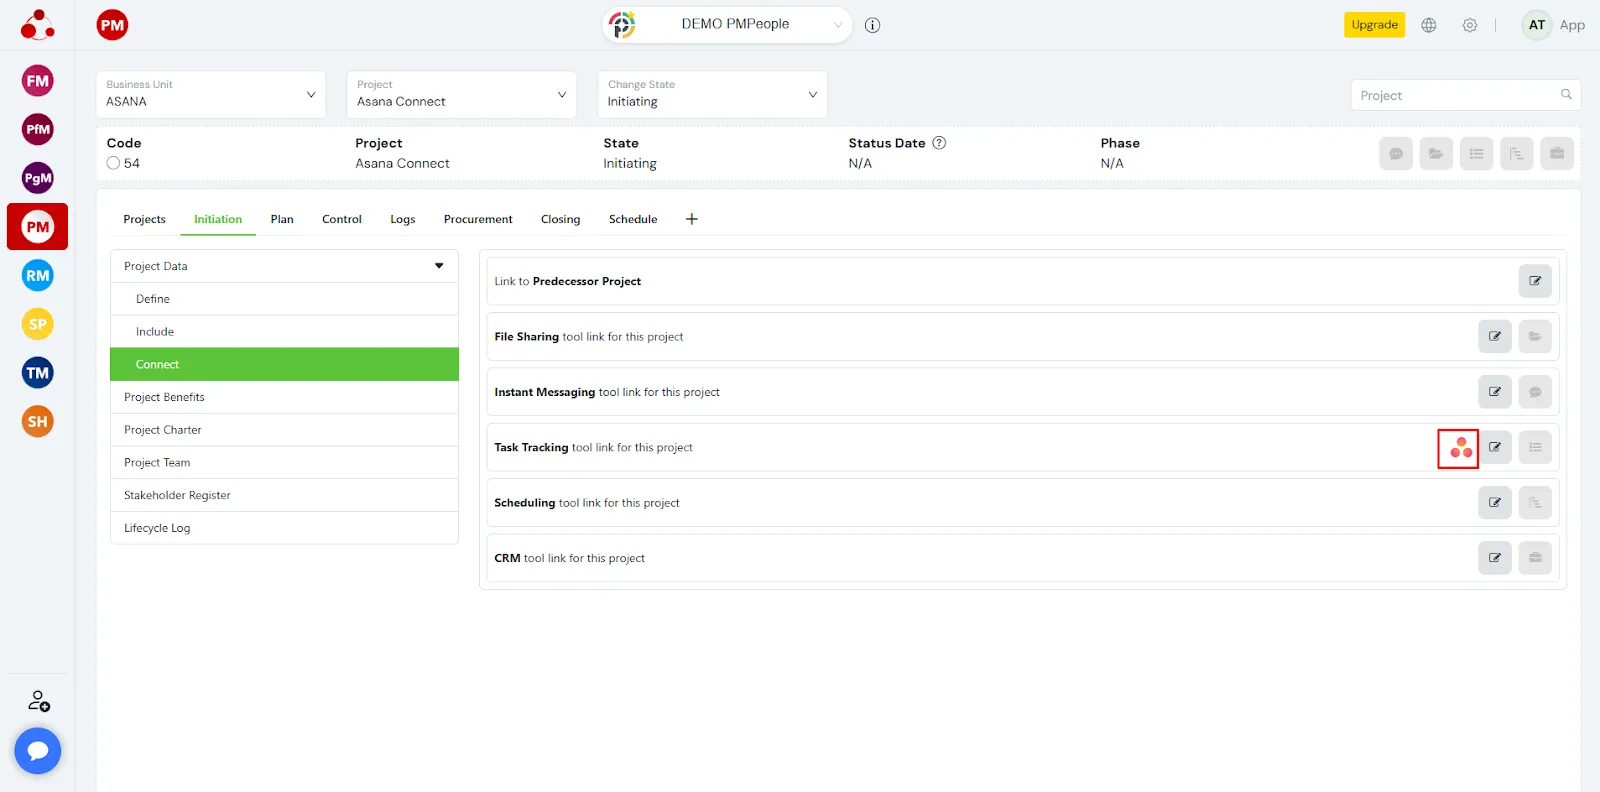Viewport: 1600px width, 792px height.
Task: Click the add user icon
Action: (38, 701)
